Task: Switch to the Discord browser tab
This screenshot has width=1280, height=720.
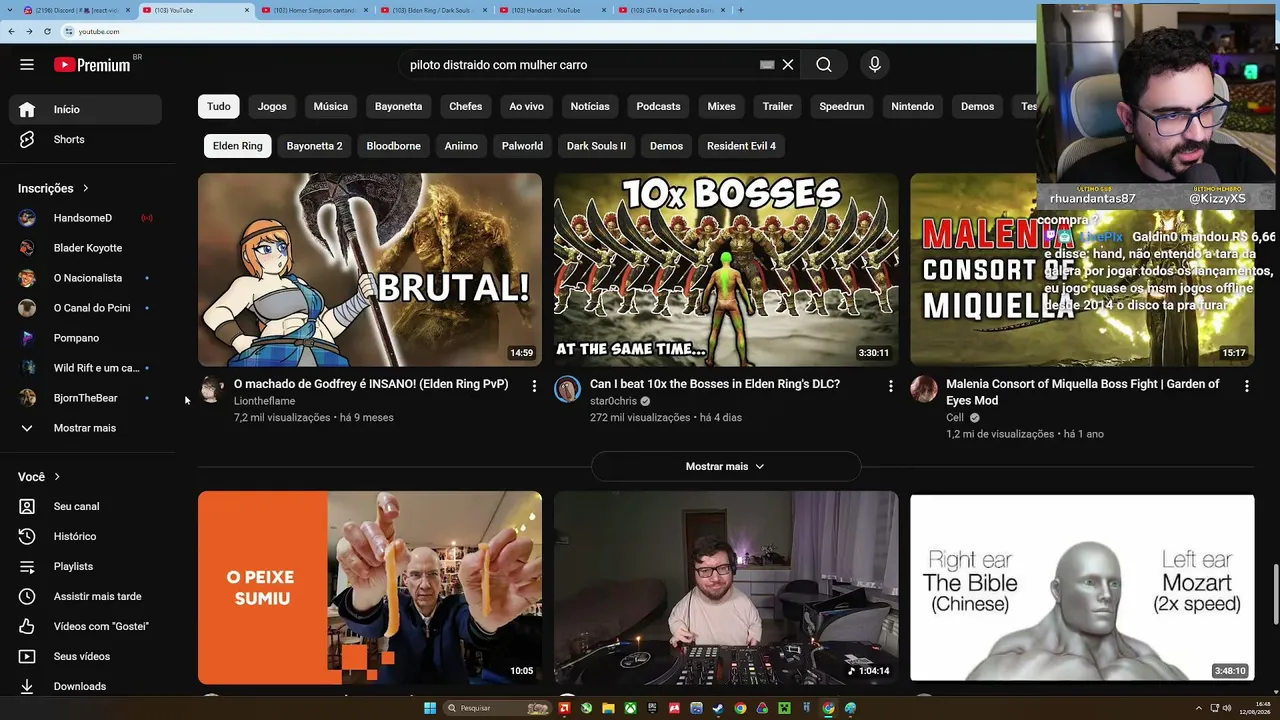Action: [x=75, y=10]
